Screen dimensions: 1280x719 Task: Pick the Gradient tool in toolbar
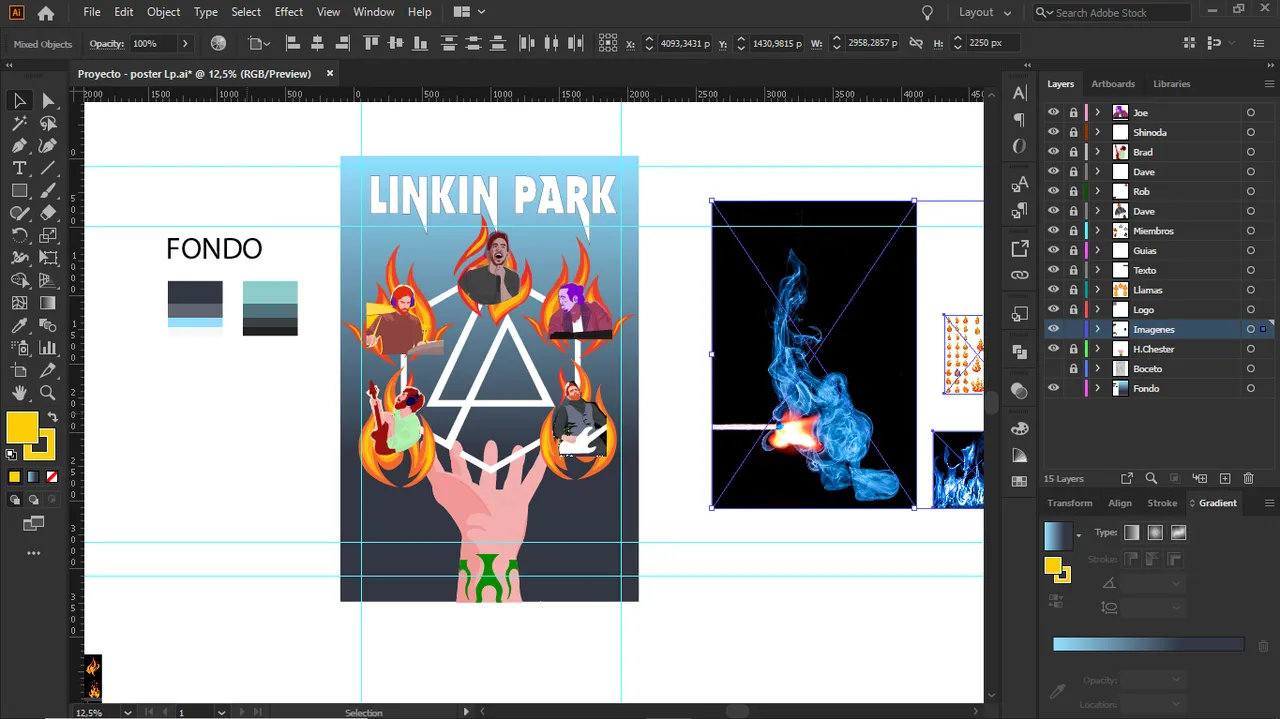coord(48,303)
